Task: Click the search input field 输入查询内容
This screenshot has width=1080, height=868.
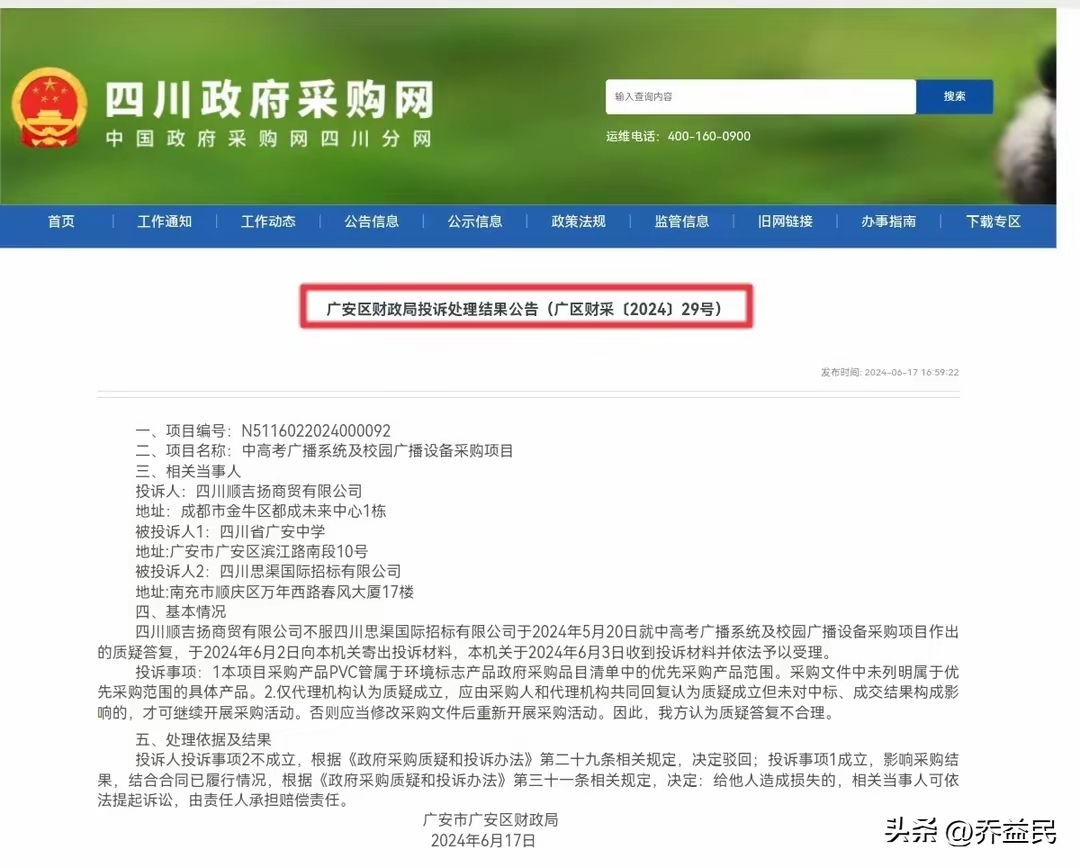Action: (x=760, y=97)
